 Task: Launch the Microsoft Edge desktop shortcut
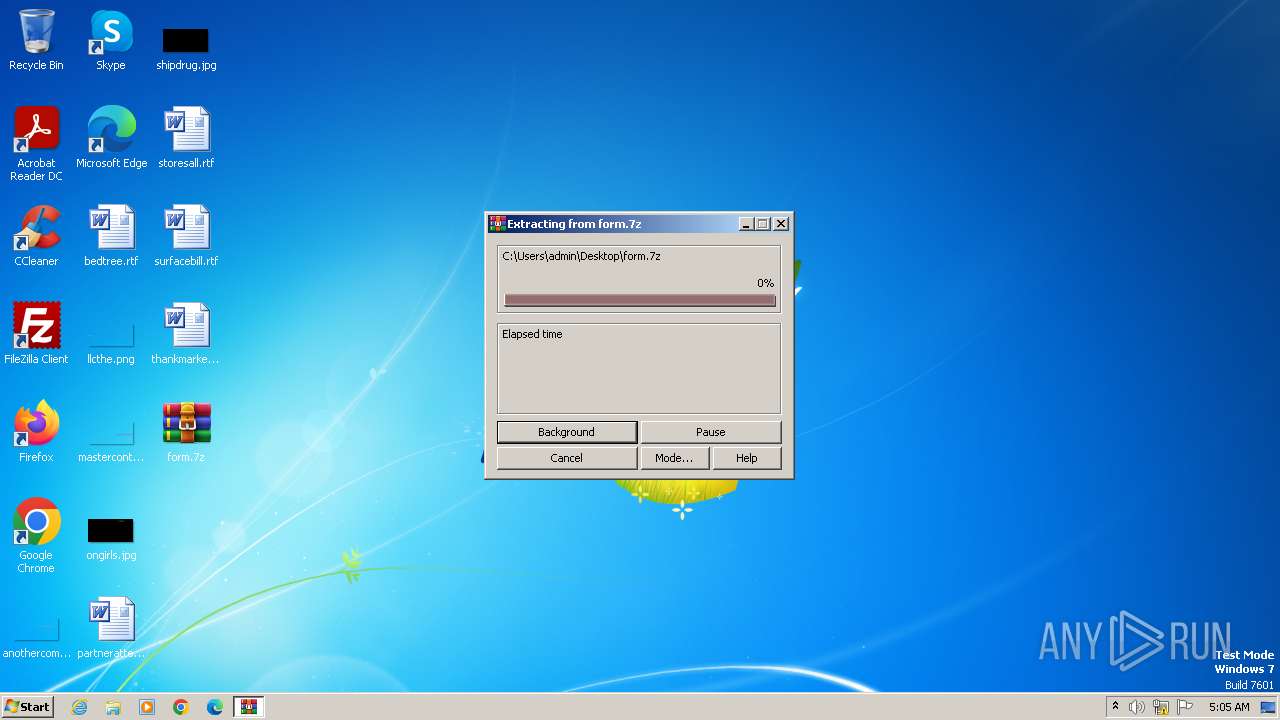coord(111,137)
